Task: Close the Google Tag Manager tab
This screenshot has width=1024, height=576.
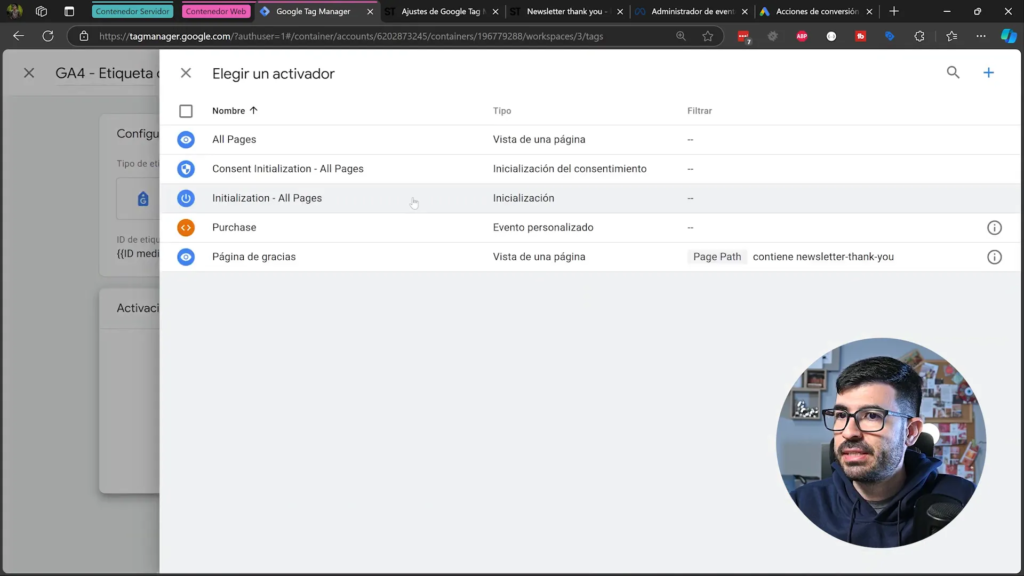Action: (x=370, y=12)
